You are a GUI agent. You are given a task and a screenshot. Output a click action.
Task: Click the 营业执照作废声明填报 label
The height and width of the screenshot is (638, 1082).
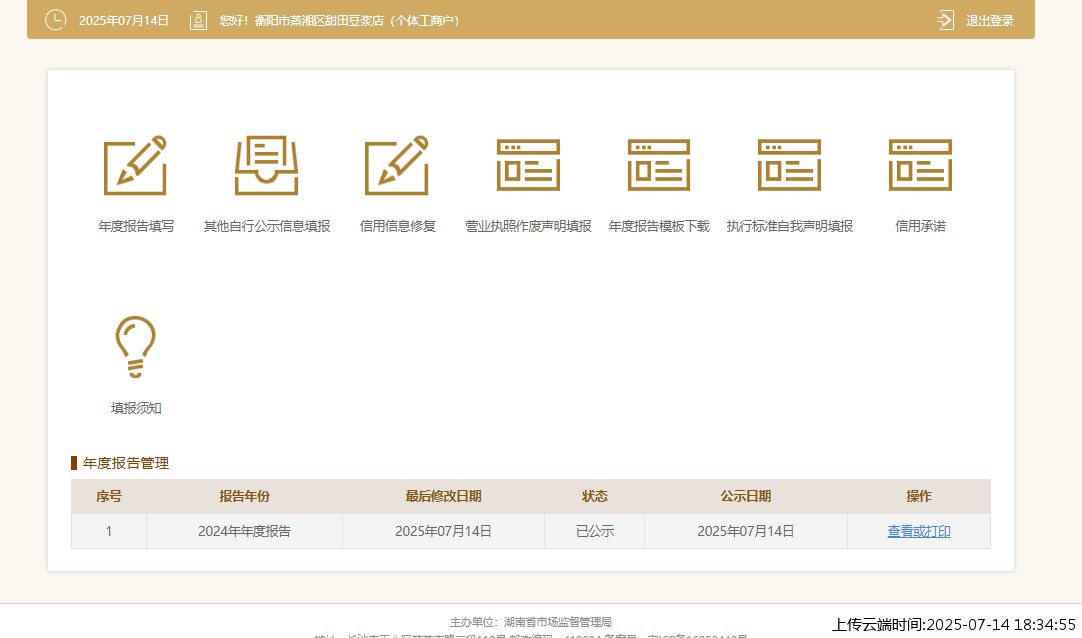pyautogui.click(x=528, y=226)
